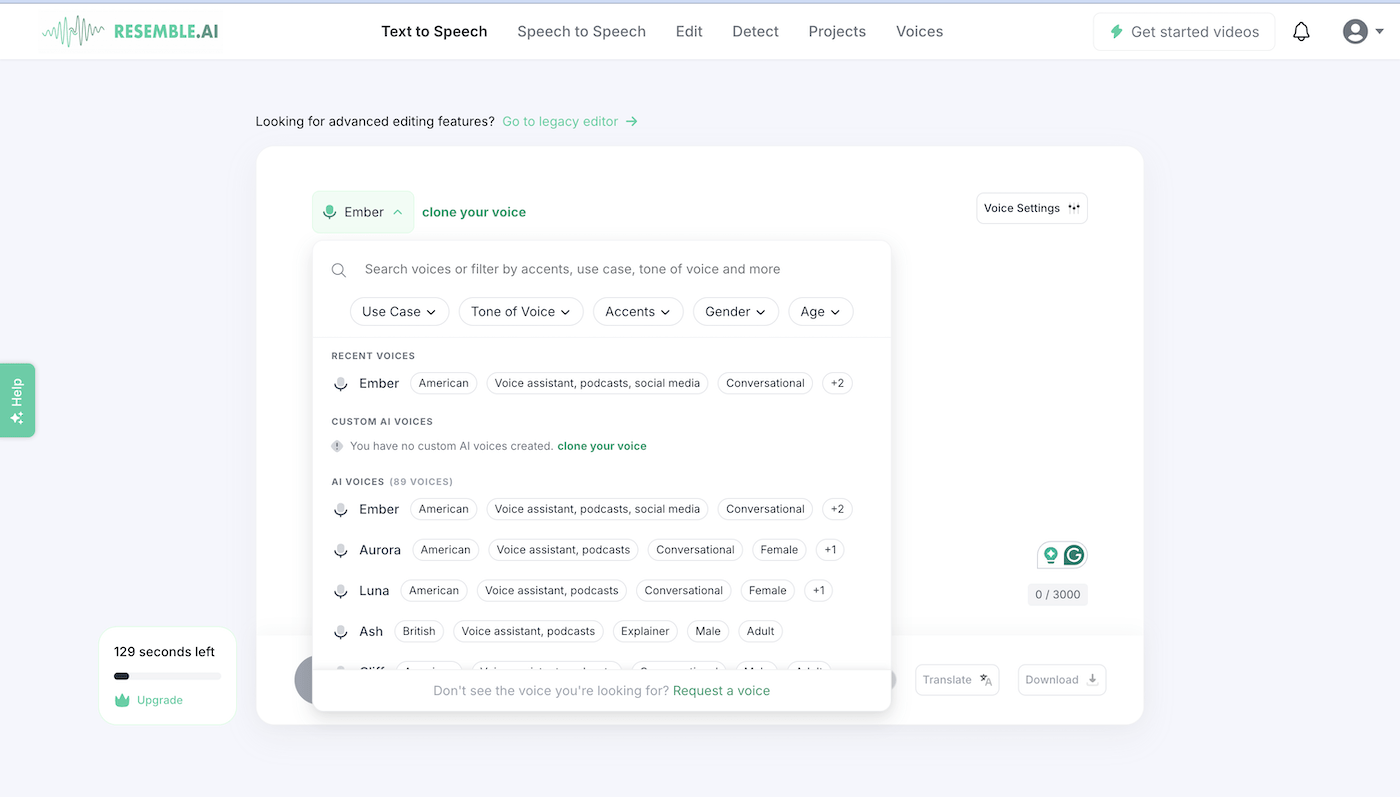
Task: Open the Accents filter dropdown
Action: (638, 312)
